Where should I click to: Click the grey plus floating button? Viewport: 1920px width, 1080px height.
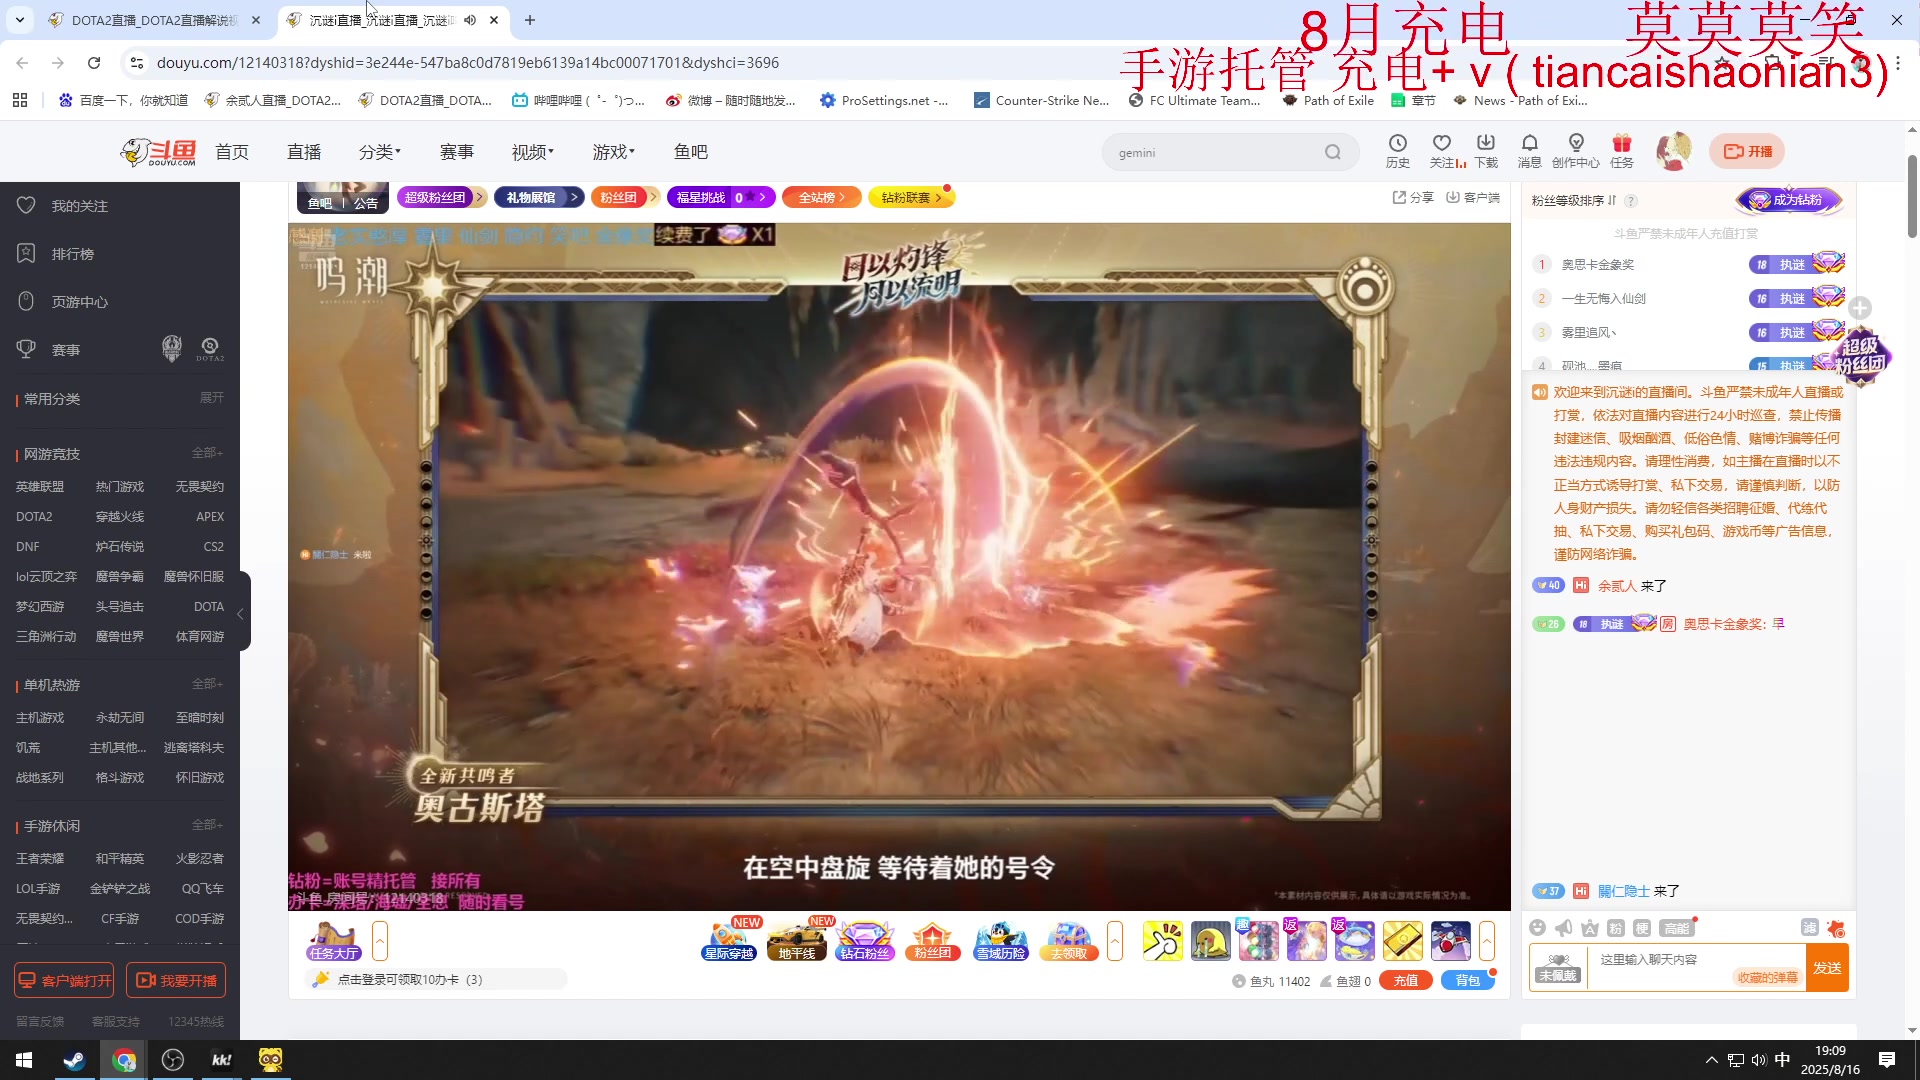click(1860, 308)
